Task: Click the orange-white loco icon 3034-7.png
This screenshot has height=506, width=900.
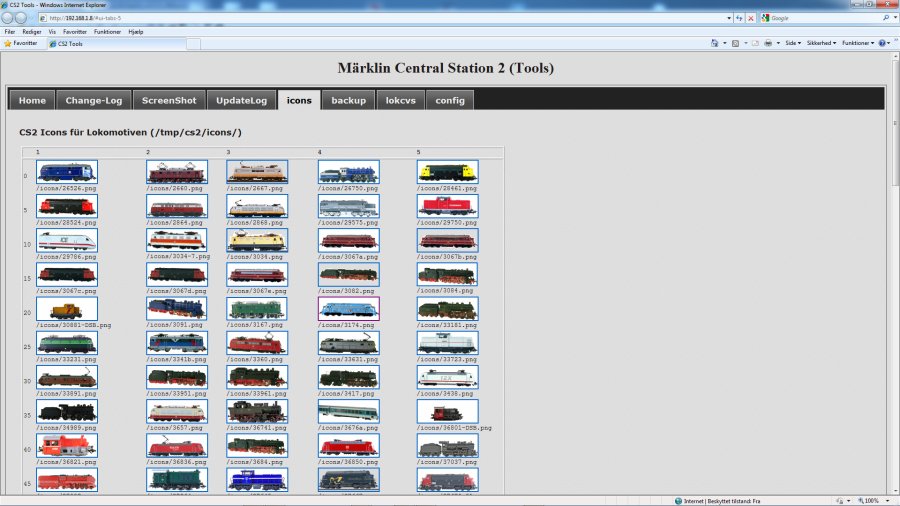Action: click(x=177, y=240)
